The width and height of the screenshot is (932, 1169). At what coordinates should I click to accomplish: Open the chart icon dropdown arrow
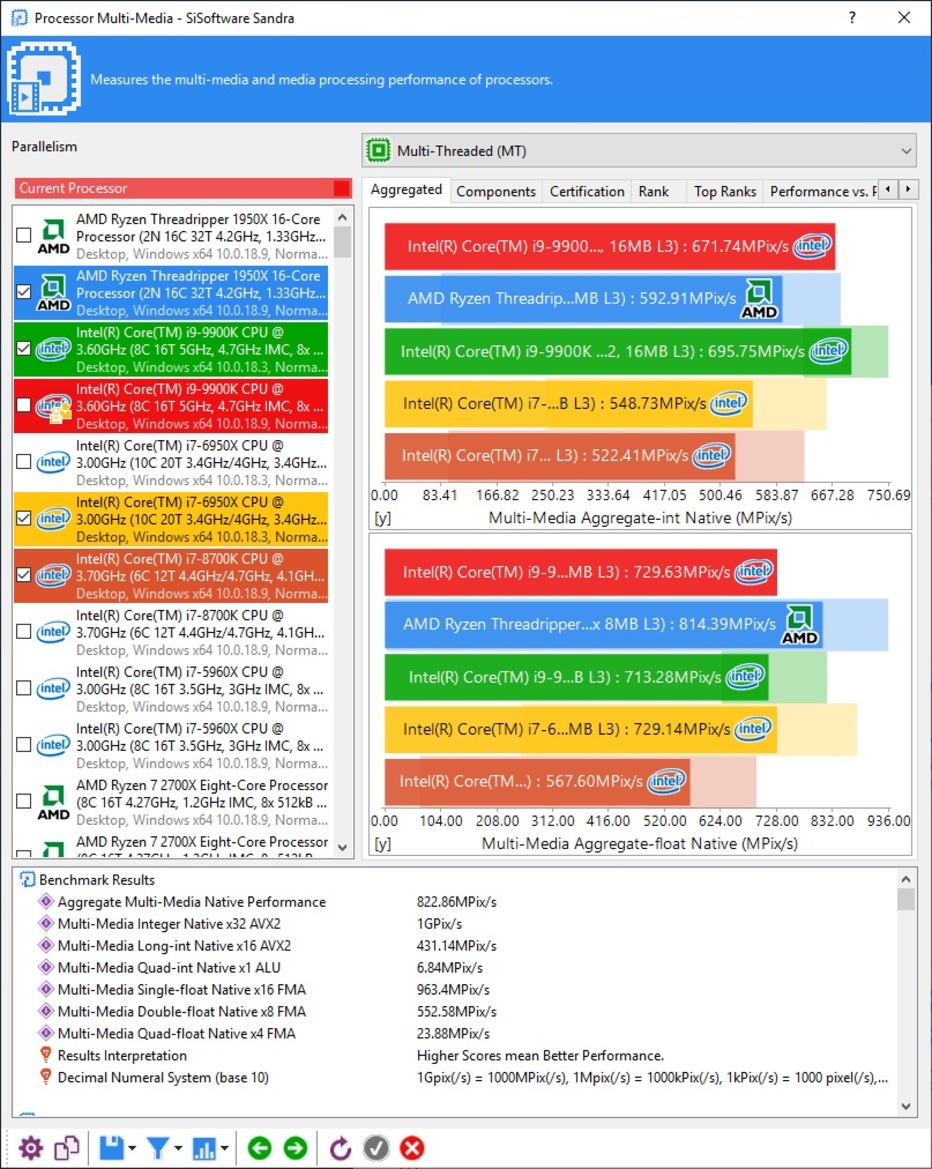224,1148
